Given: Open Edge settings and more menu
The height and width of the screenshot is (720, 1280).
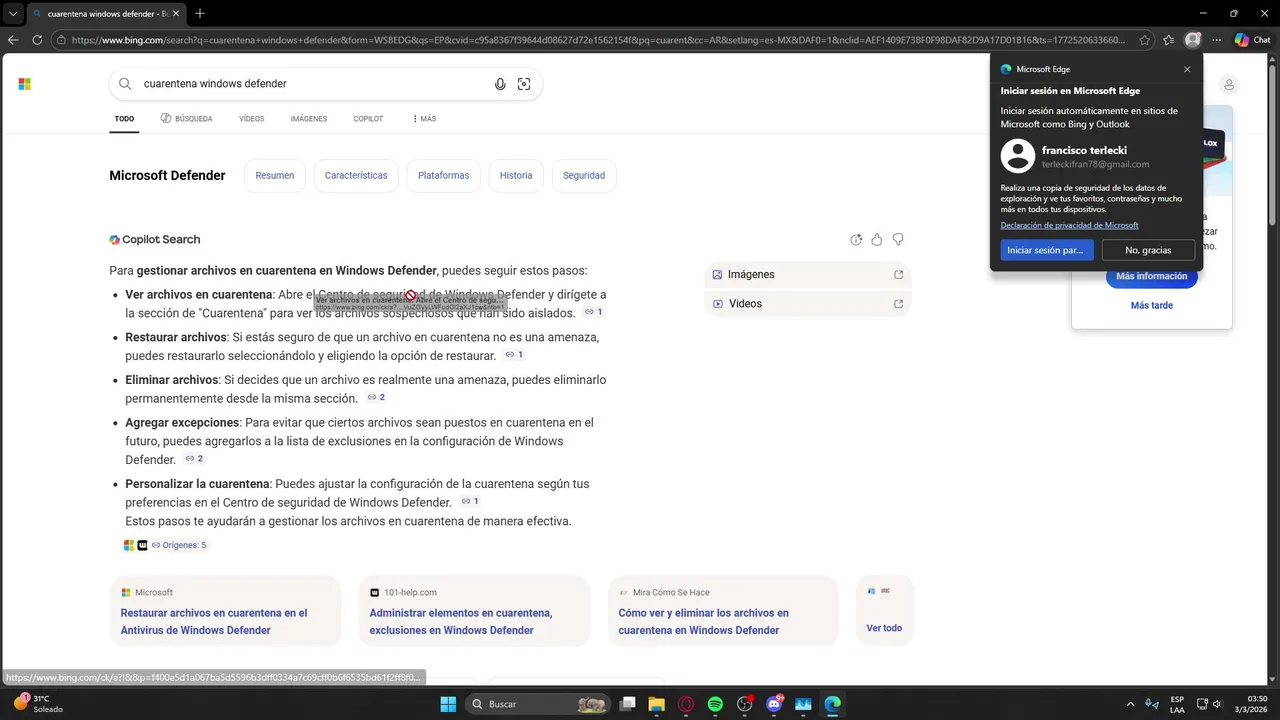Looking at the screenshot, I should [1216, 40].
